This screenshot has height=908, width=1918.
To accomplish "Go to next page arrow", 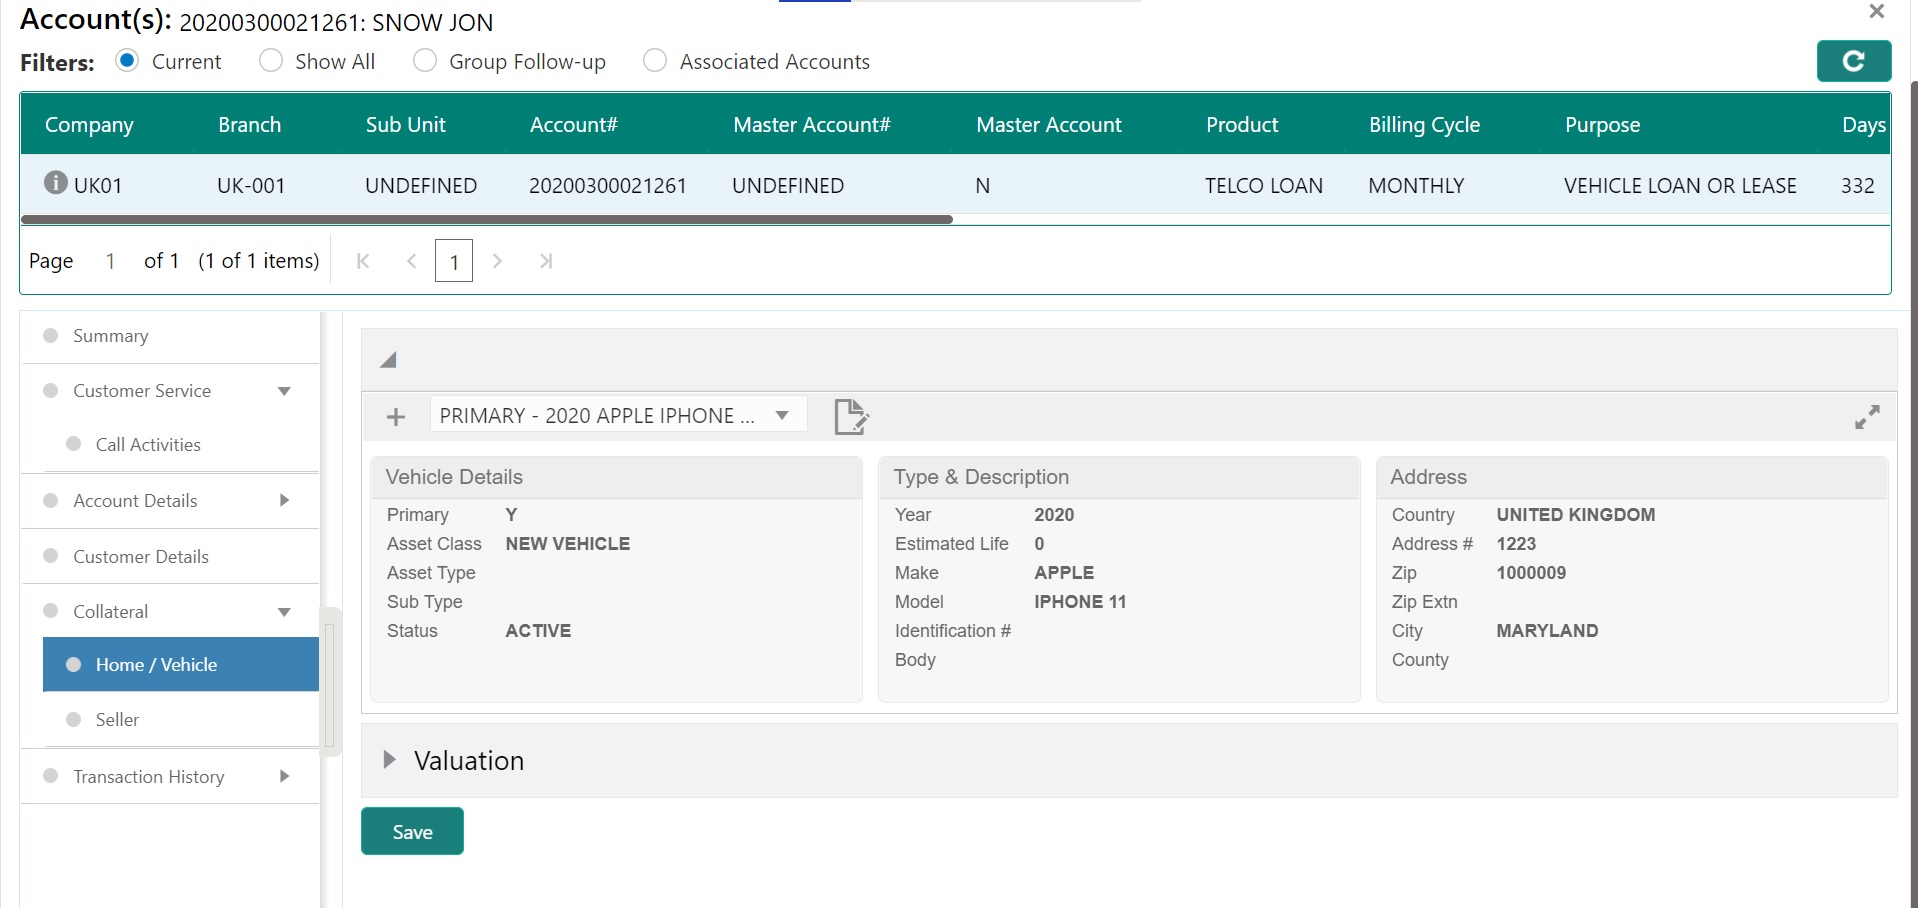I will coord(497,261).
